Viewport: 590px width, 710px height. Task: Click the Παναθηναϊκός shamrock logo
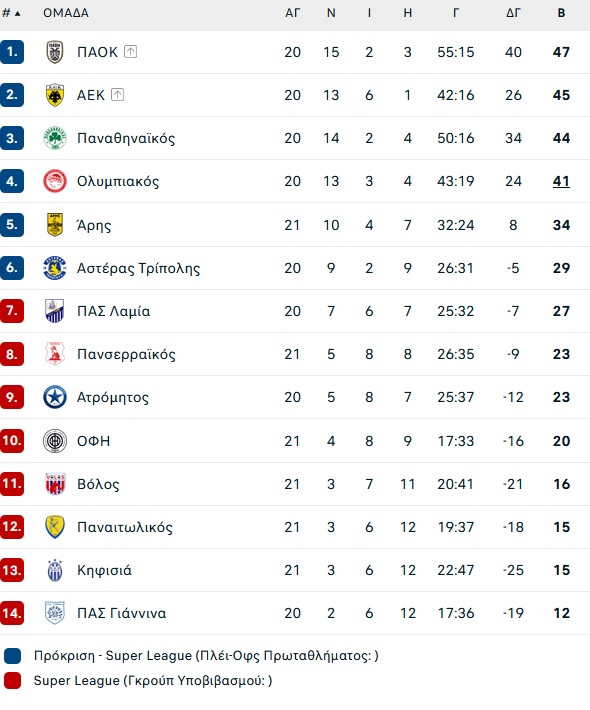click(55, 138)
